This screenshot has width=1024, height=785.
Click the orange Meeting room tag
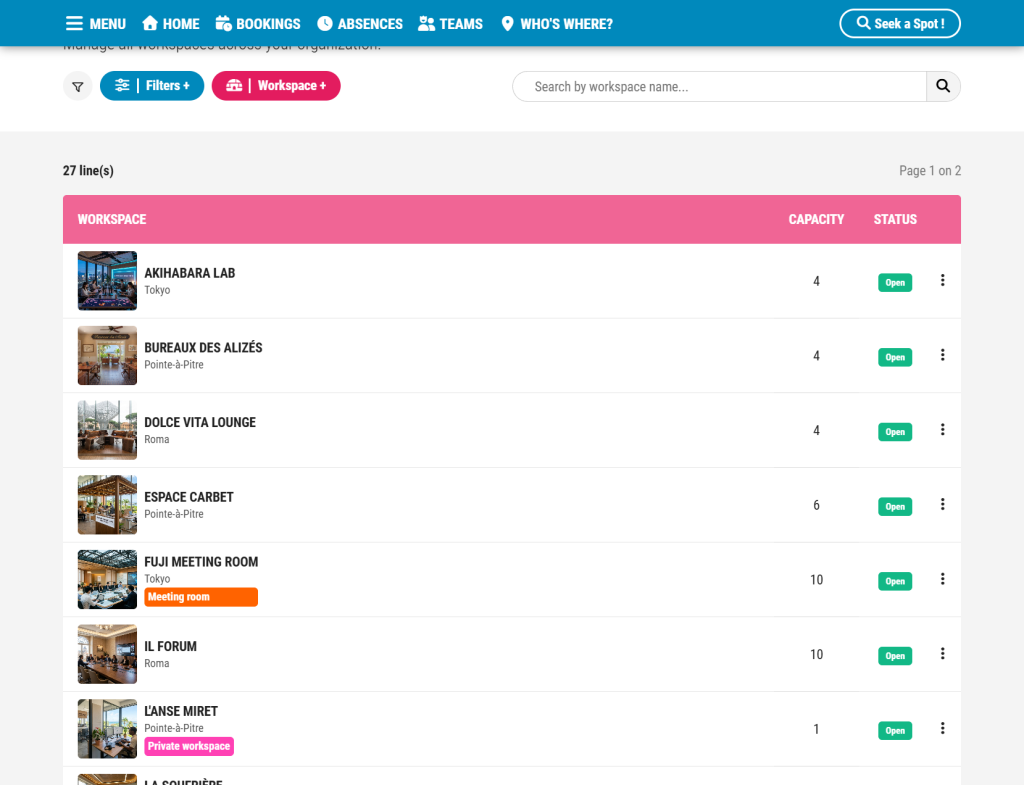(201, 597)
